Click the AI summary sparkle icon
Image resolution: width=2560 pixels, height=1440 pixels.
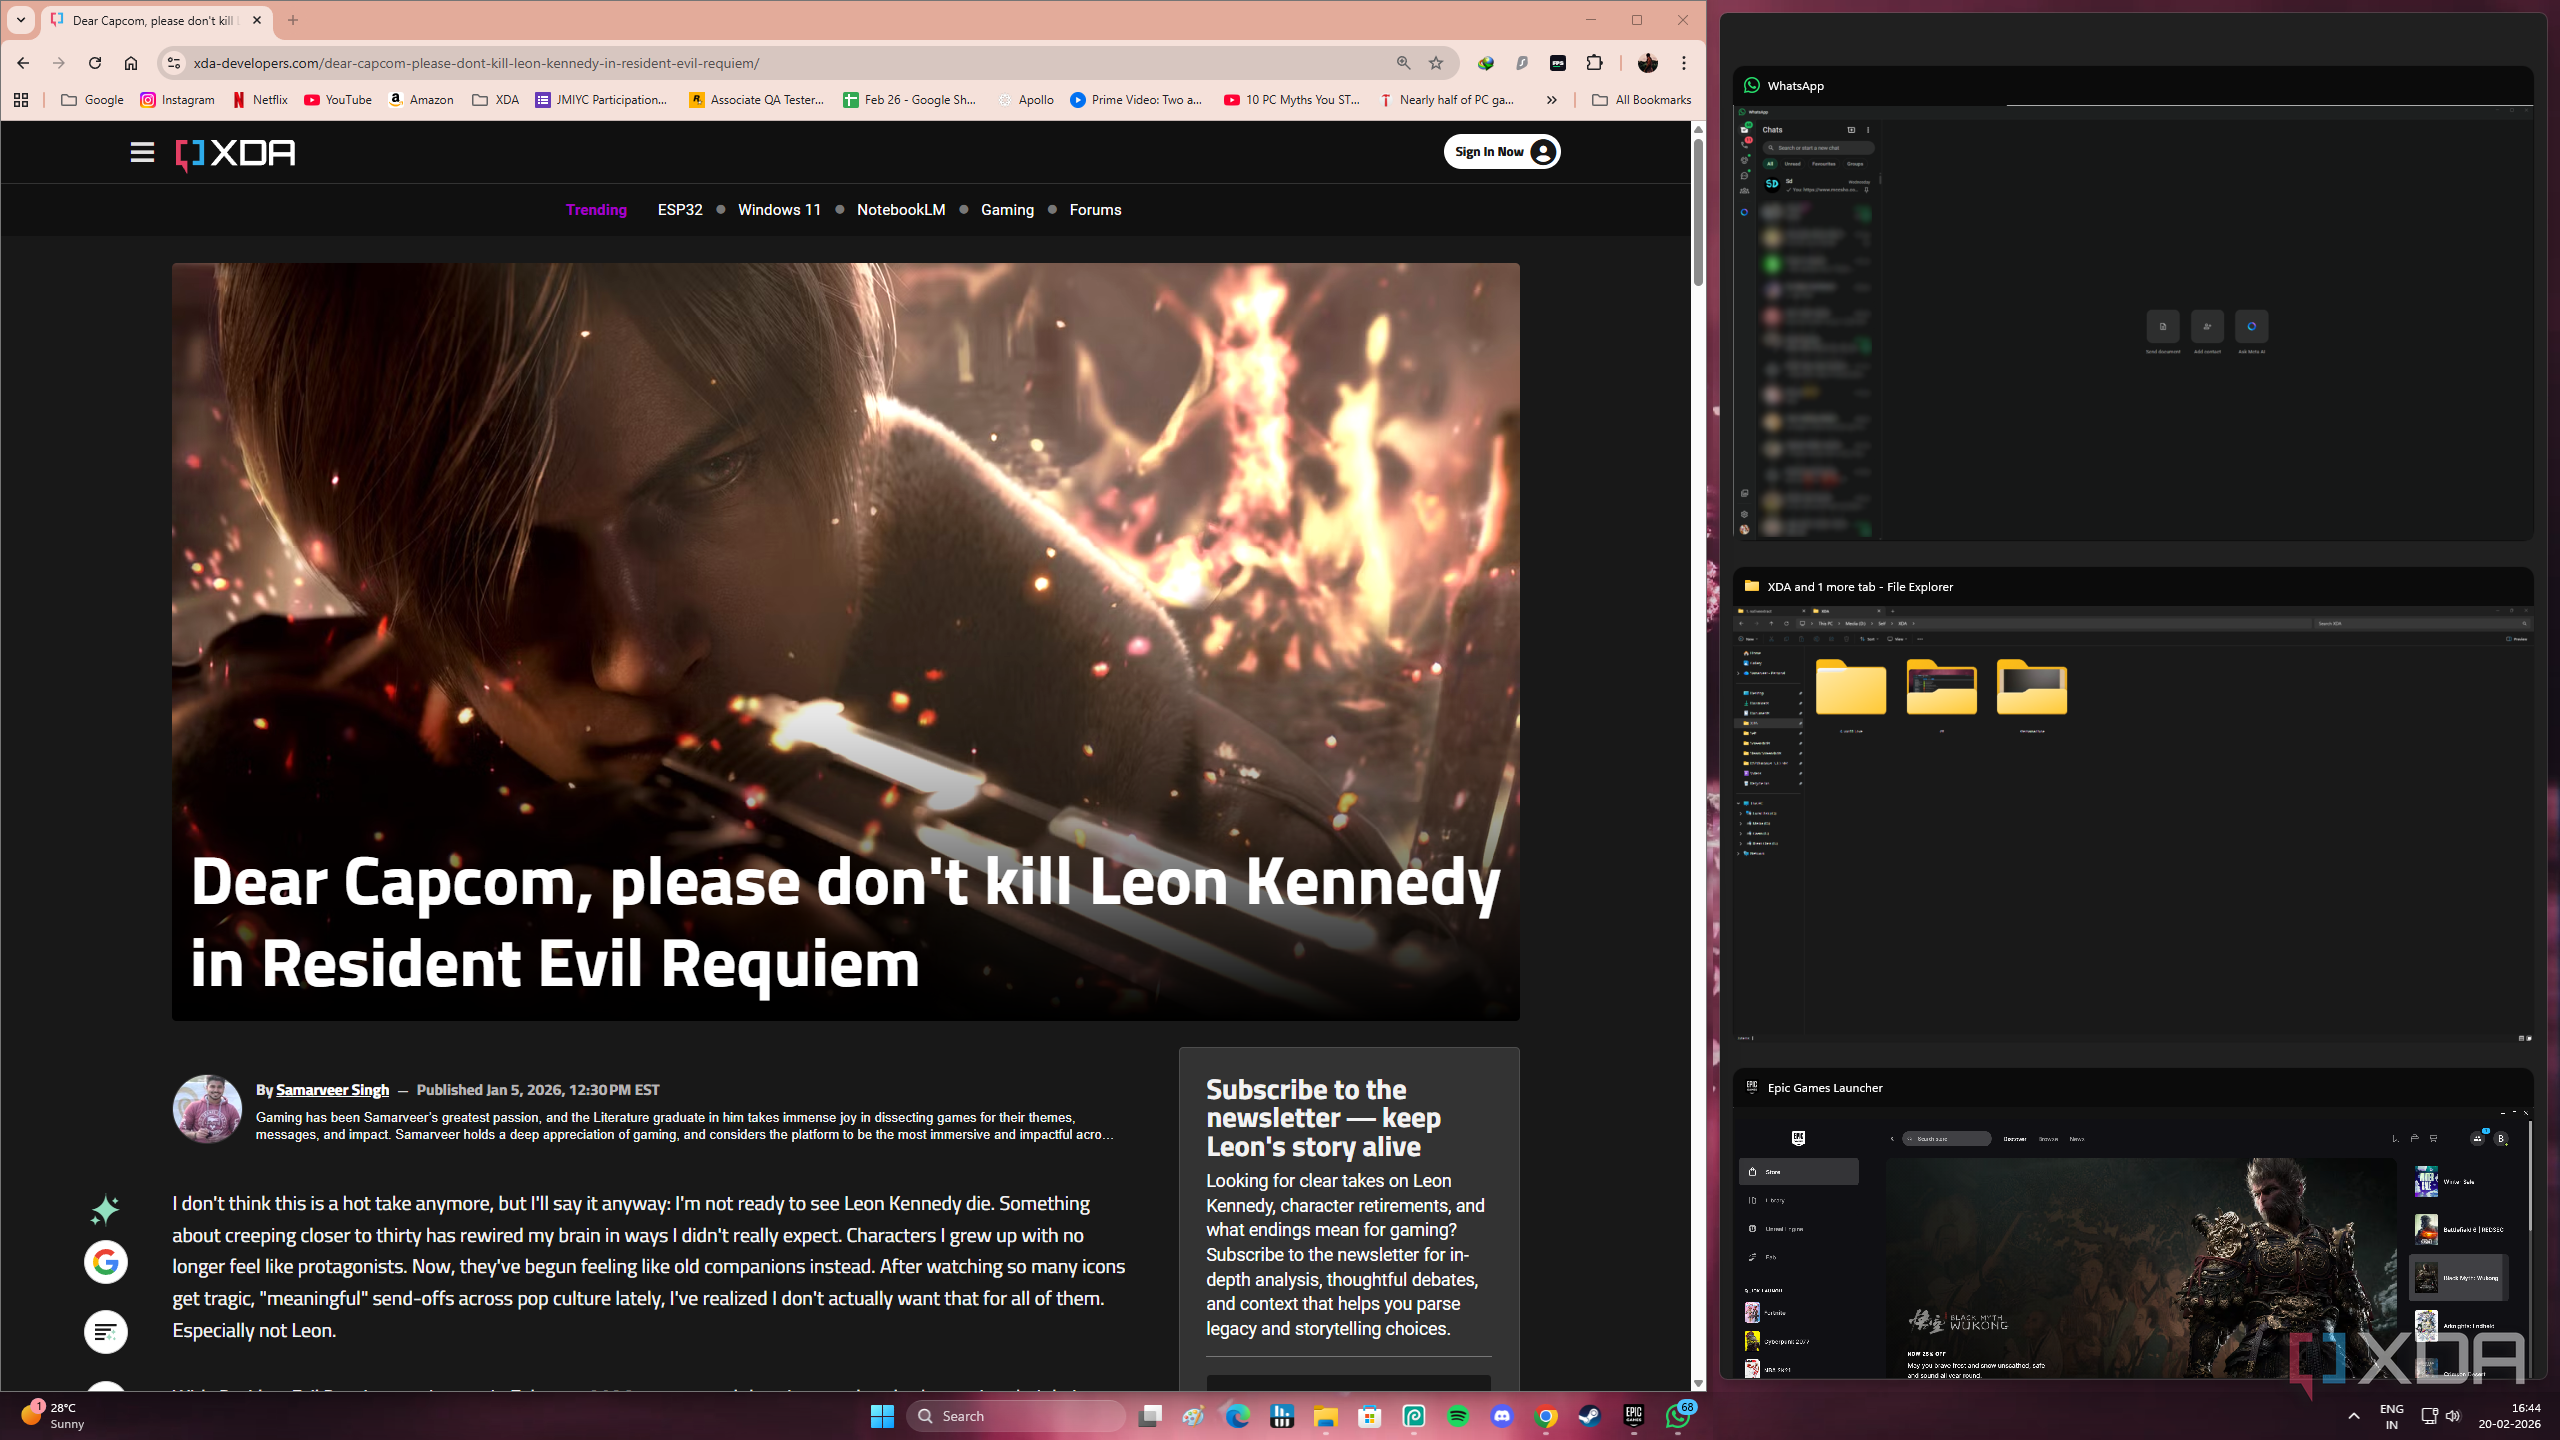pos(105,1210)
